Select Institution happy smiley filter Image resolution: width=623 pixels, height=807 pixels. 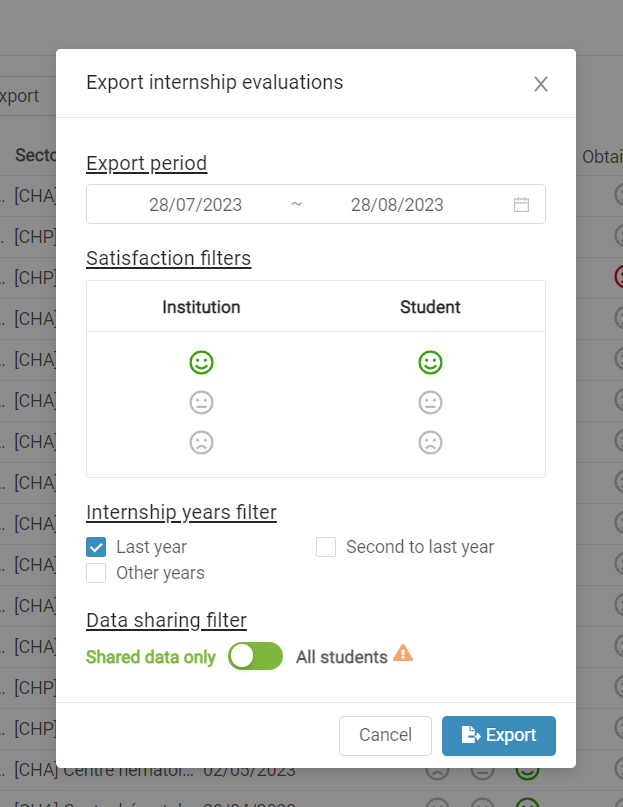(201, 362)
